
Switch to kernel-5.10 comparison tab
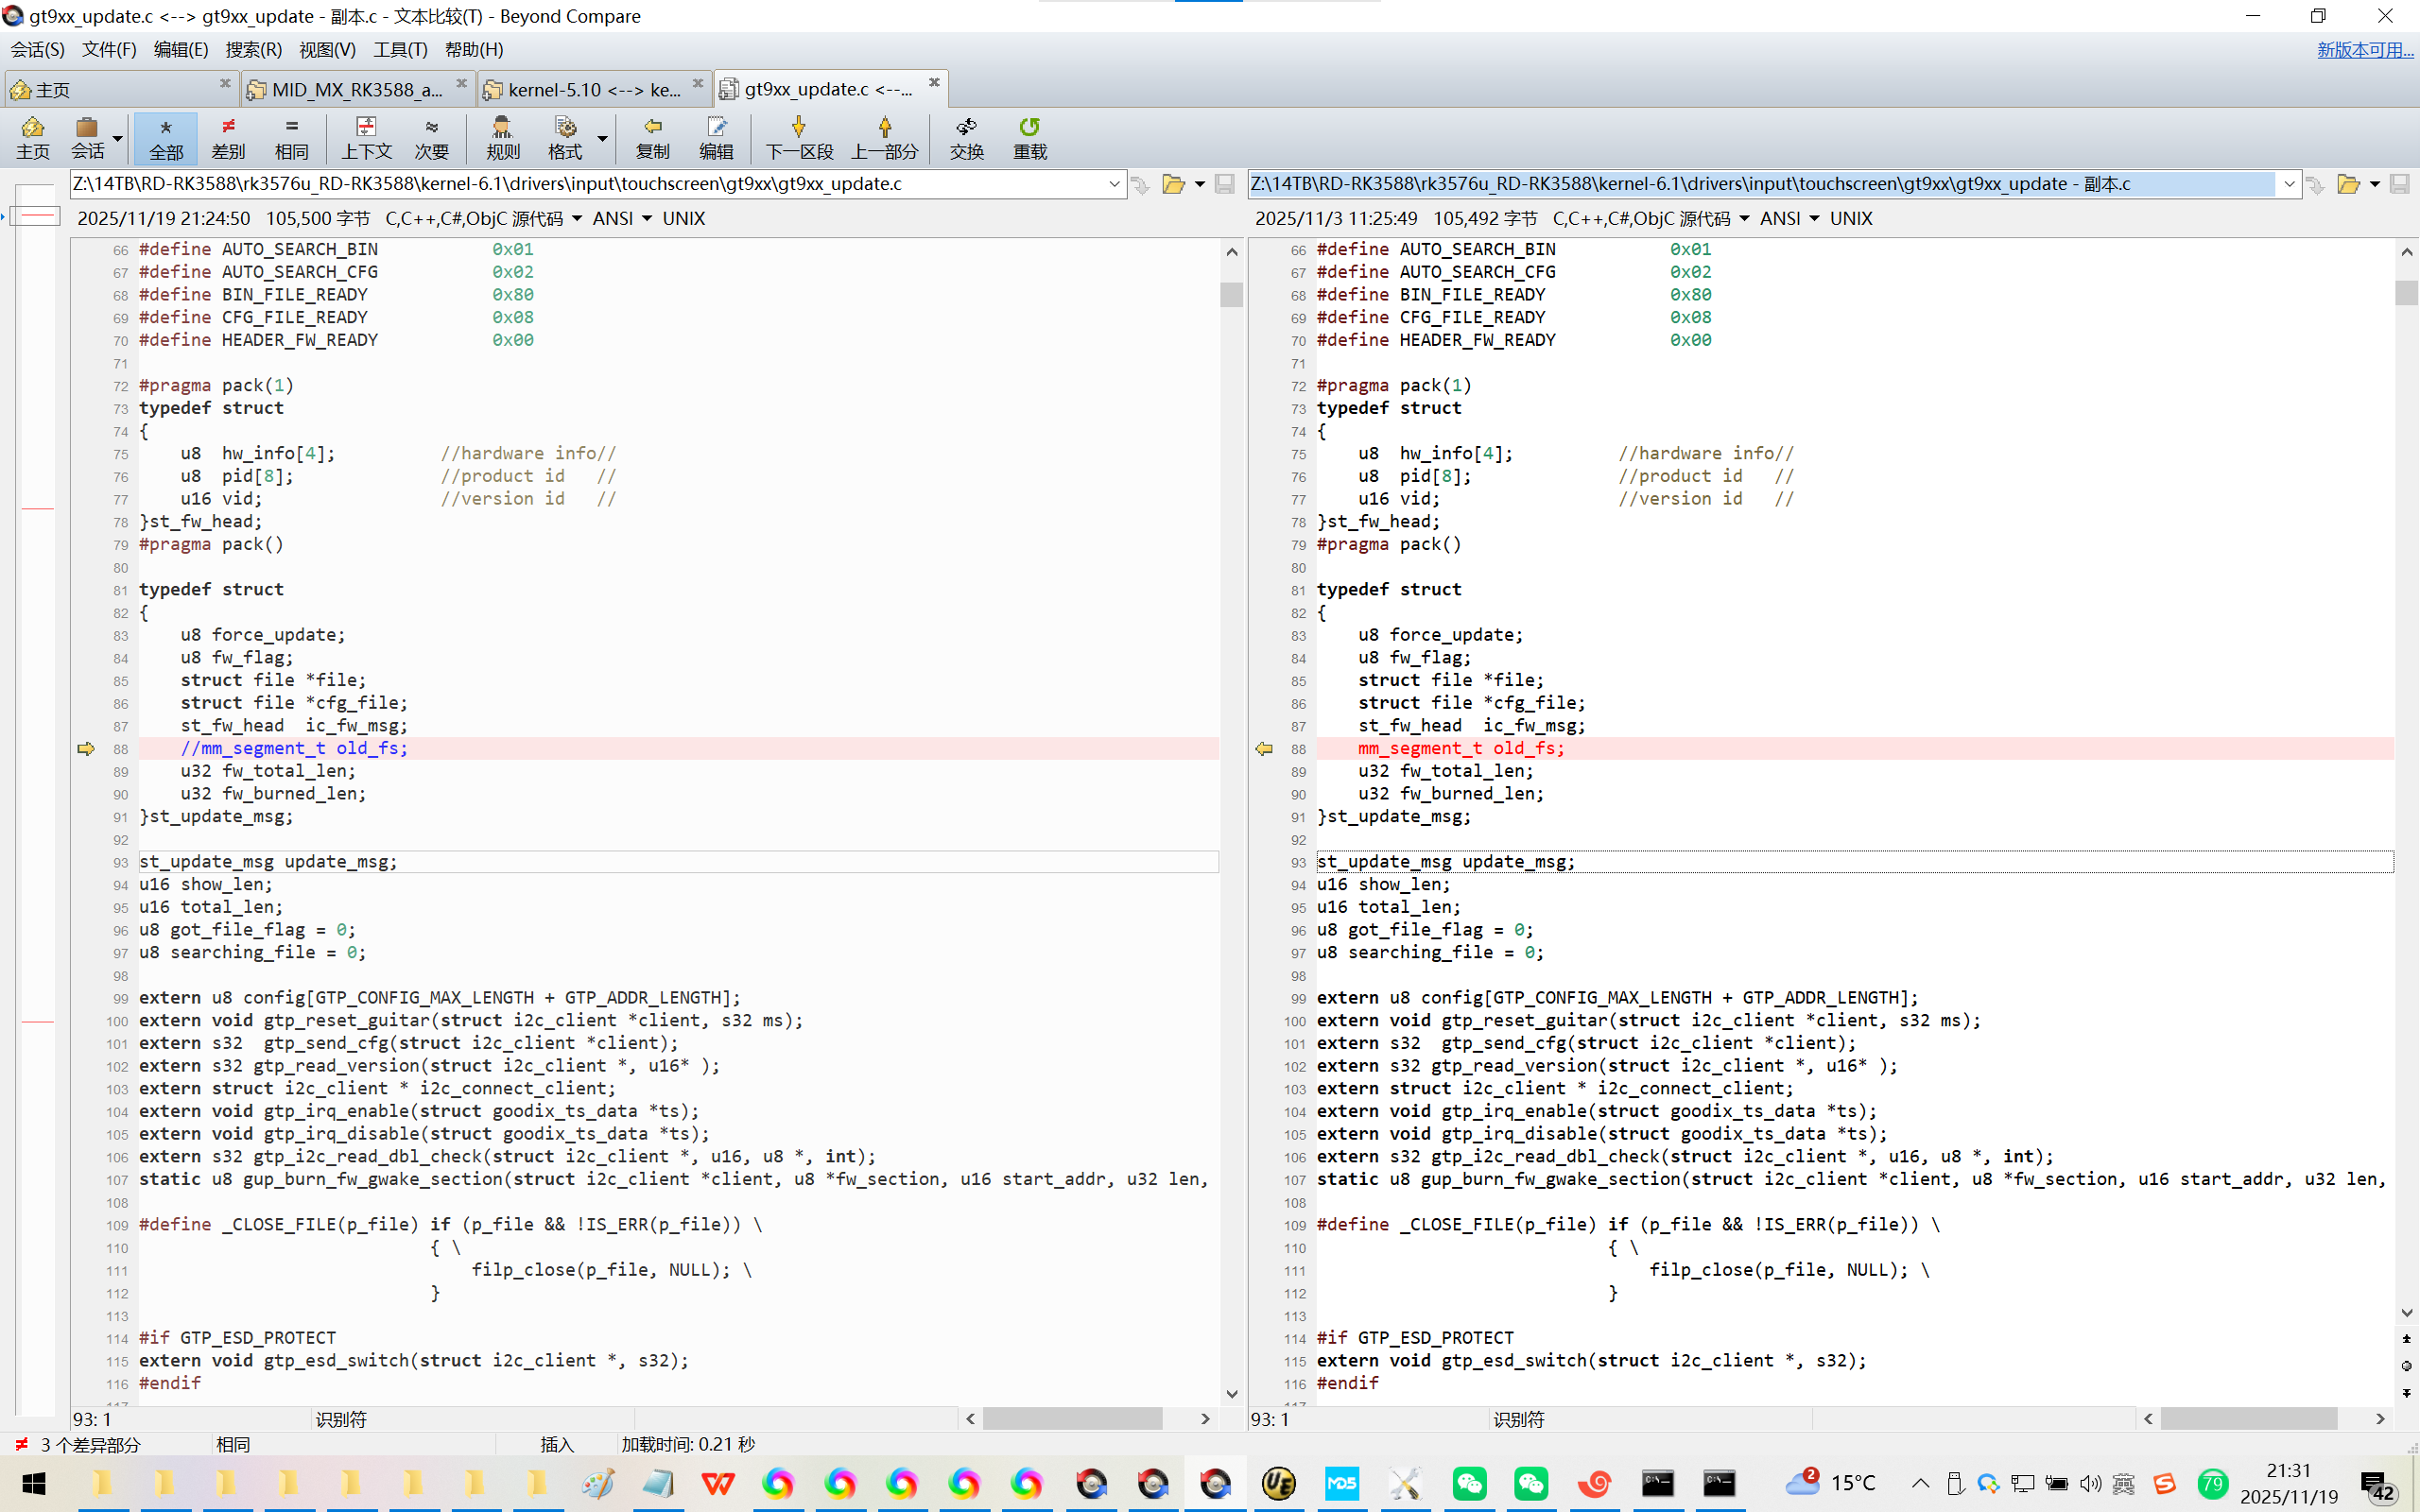pyautogui.click(x=593, y=90)
